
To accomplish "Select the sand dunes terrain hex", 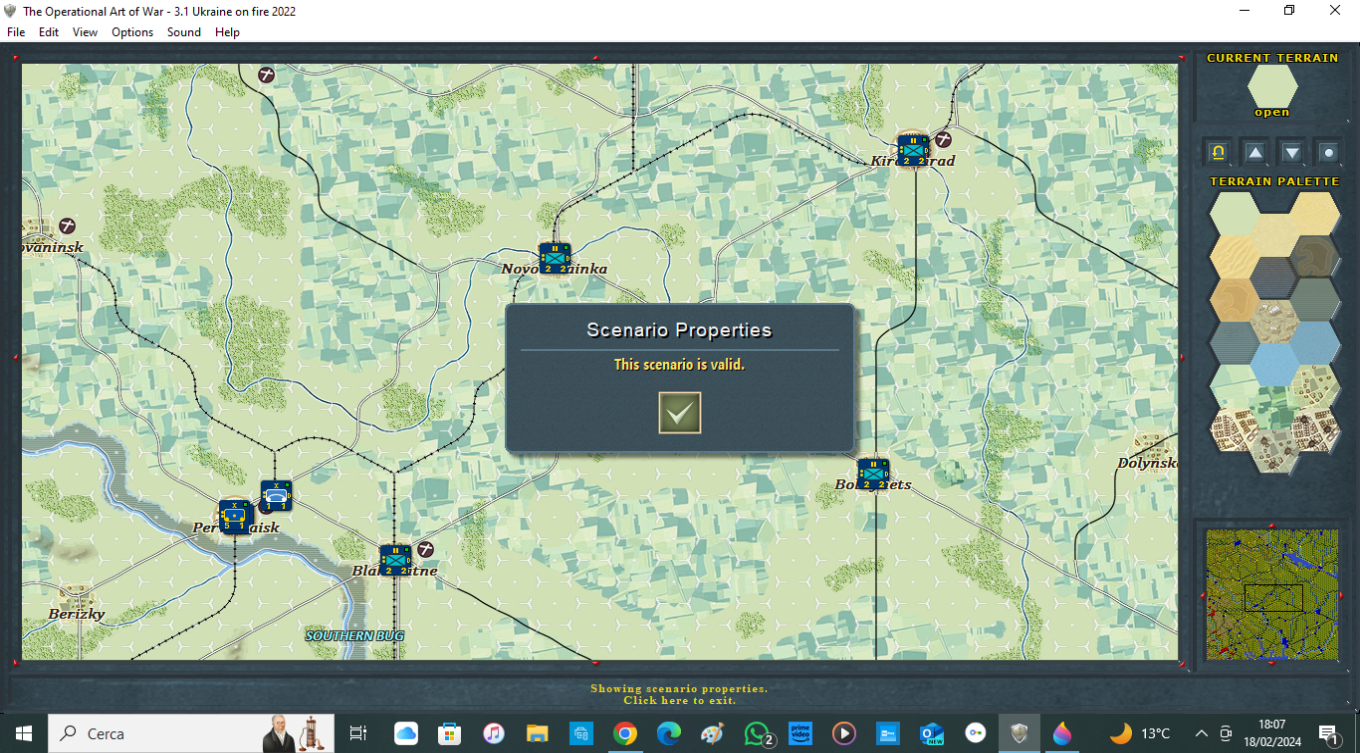I will point(1234,256).
